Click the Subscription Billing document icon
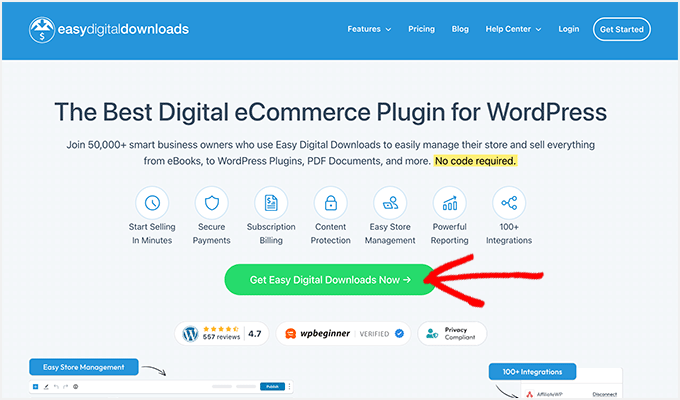Viewport: 680px width, 400px height. click(271, 204)
